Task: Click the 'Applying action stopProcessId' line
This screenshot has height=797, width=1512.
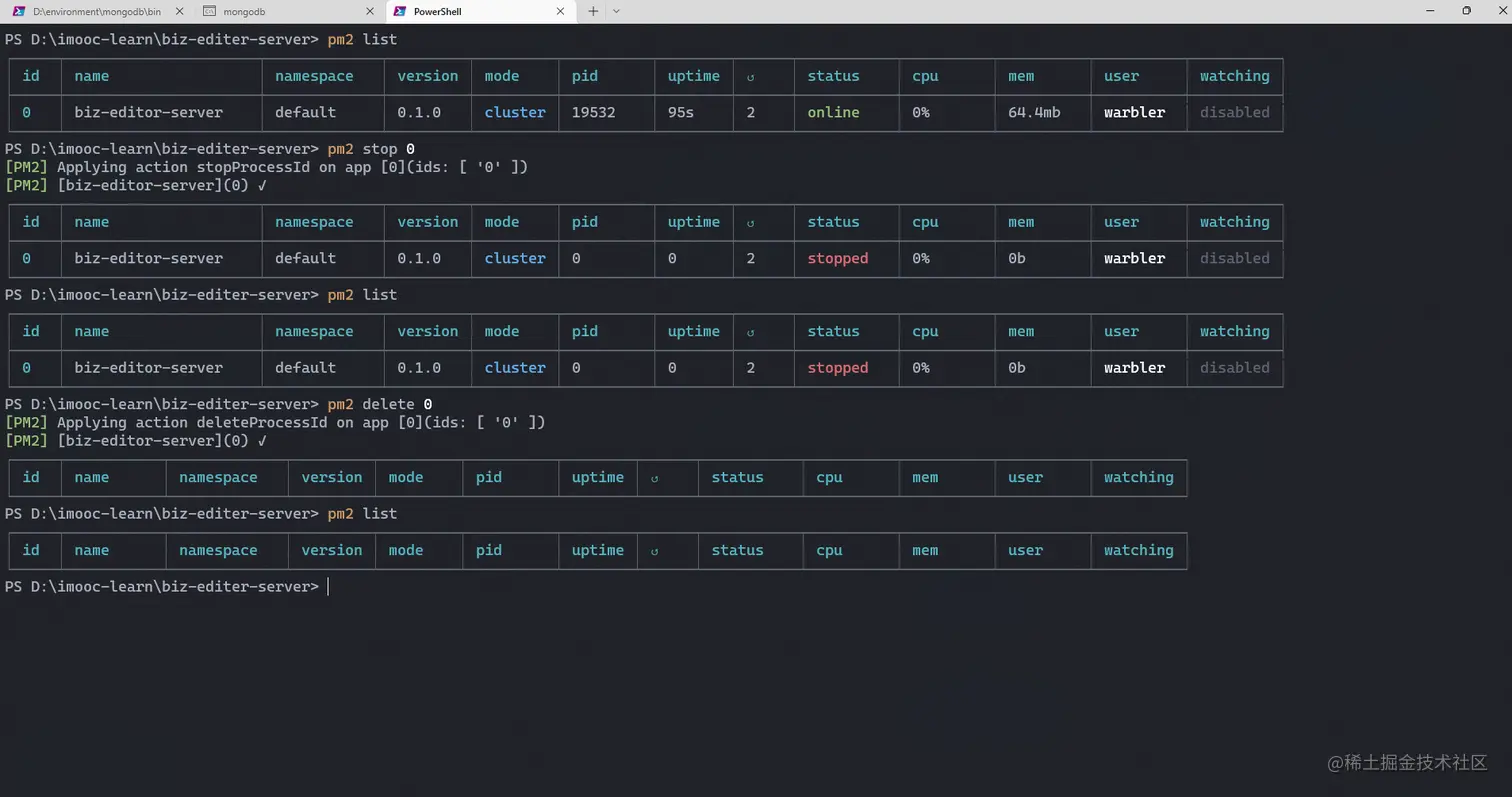Action: click(x=266, y=167)
